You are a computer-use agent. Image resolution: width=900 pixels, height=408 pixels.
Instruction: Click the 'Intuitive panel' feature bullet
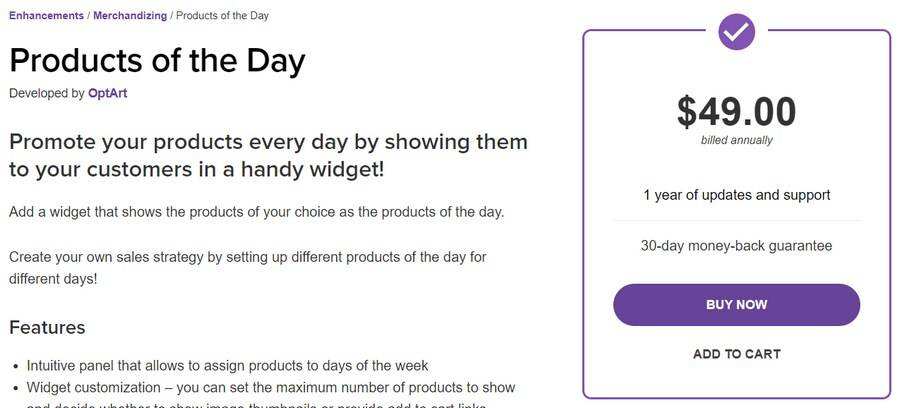coord(227,365)
